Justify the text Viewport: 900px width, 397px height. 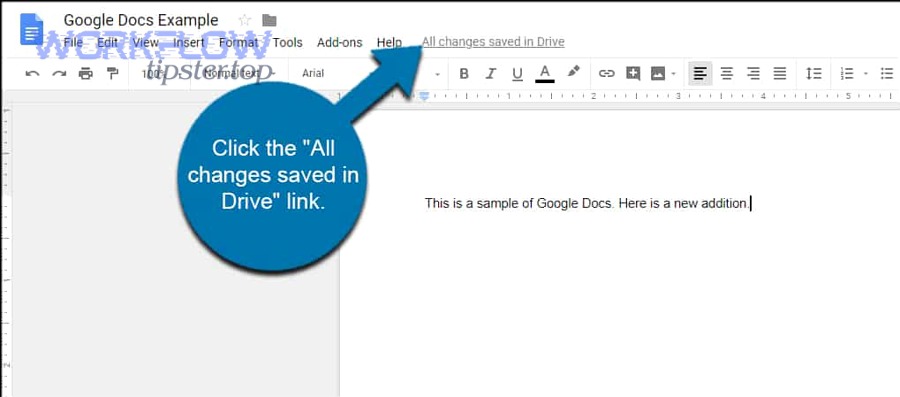(779, 73)
